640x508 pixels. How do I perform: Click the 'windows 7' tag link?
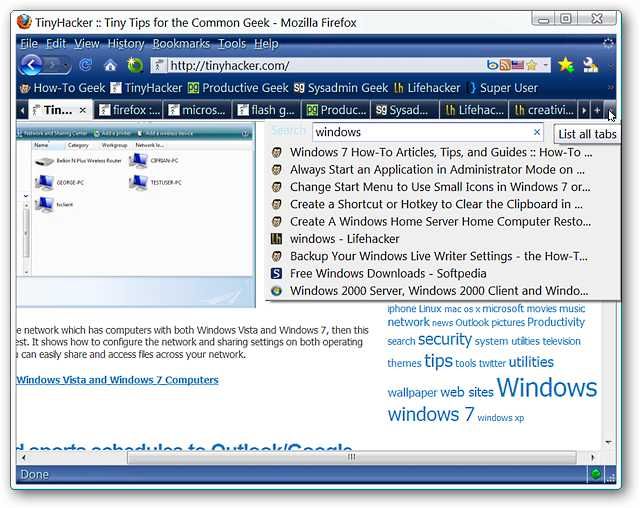pos(431,415)
